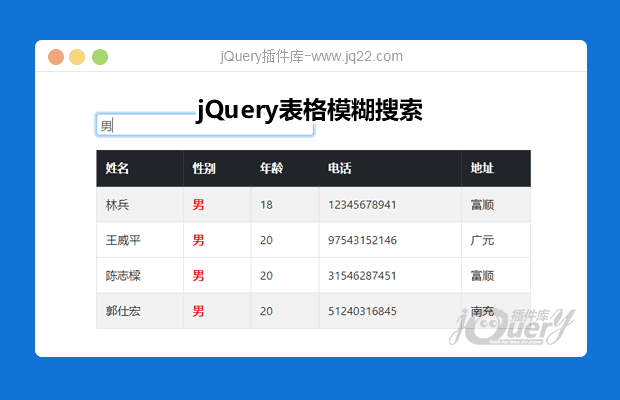Screen dimensions: 620x400
Task: Select phone number 97543152146
Action: pos(362,240)
